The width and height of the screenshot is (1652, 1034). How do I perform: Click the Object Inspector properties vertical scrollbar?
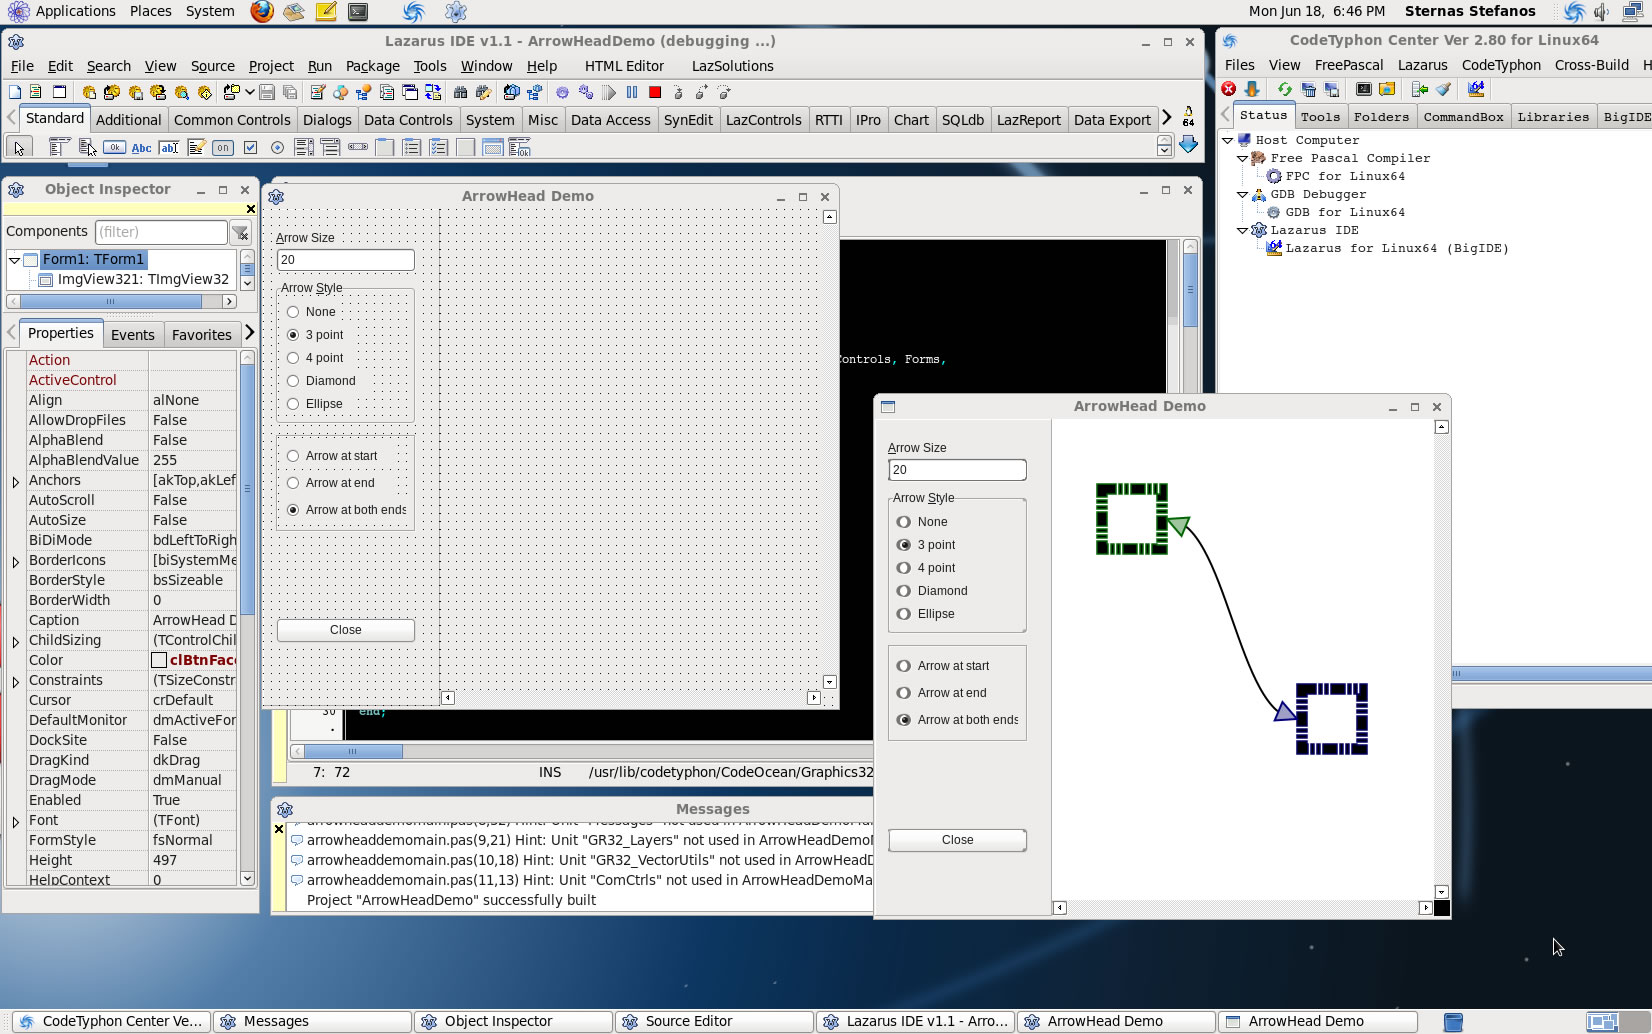click(246, 618)
